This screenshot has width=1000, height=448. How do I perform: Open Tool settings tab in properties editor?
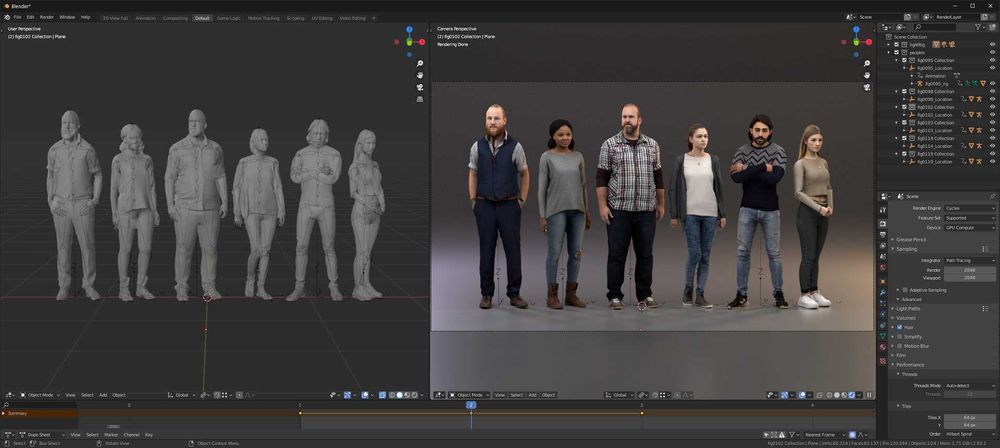[x=883, y=209]
